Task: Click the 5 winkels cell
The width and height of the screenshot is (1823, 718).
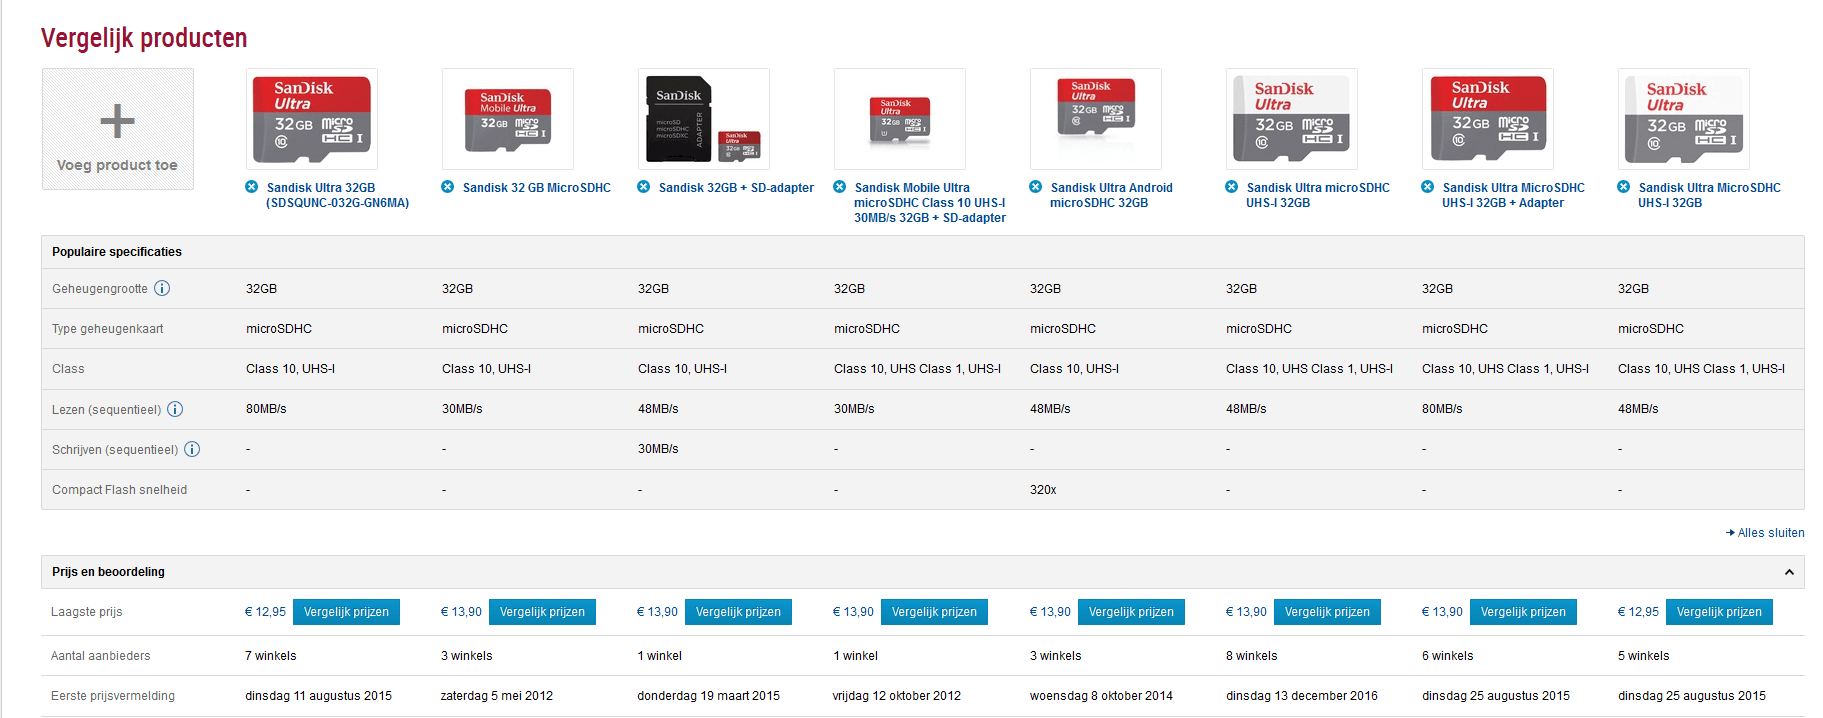Action: pyautogui.click(x=1644, y=656)
